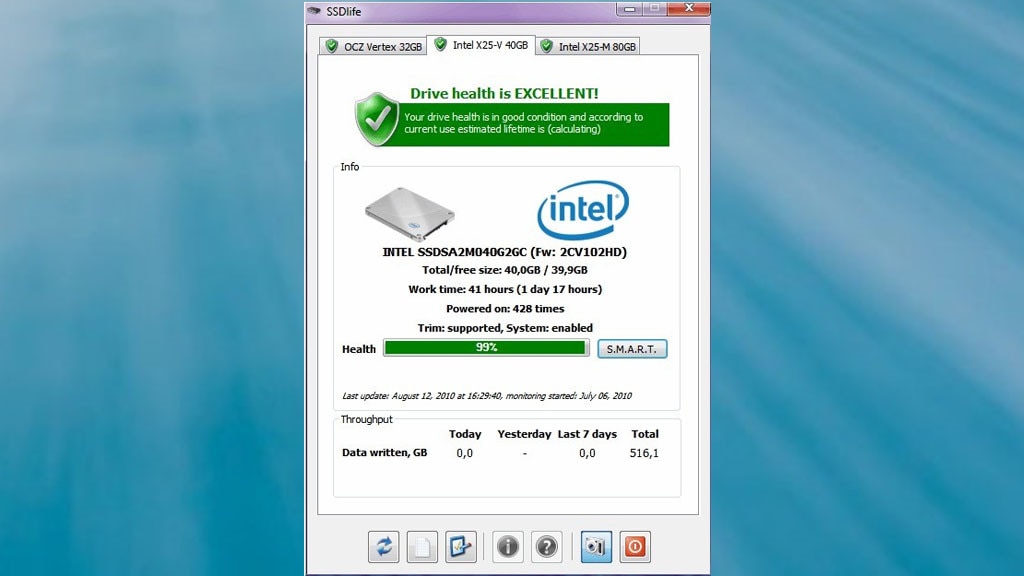Click the 'Last 7 days' column header

(587, 434)
